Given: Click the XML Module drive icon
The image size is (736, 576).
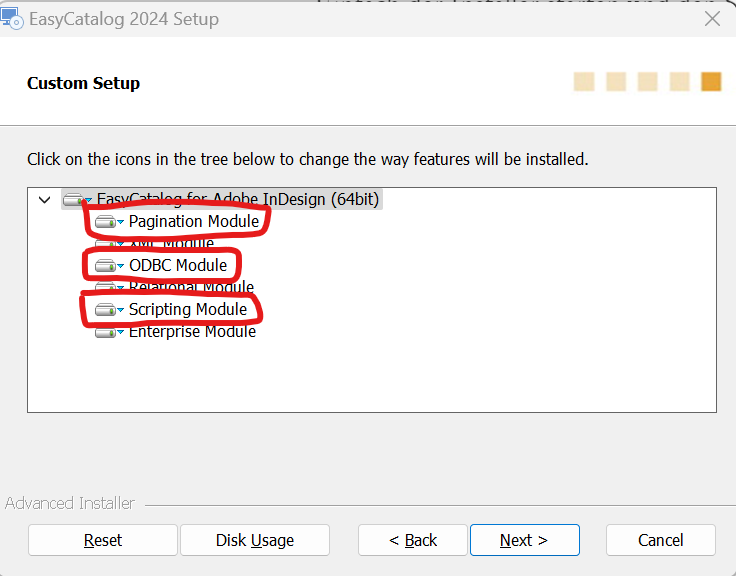Looking at the screenshot, I should coord(106,244).
